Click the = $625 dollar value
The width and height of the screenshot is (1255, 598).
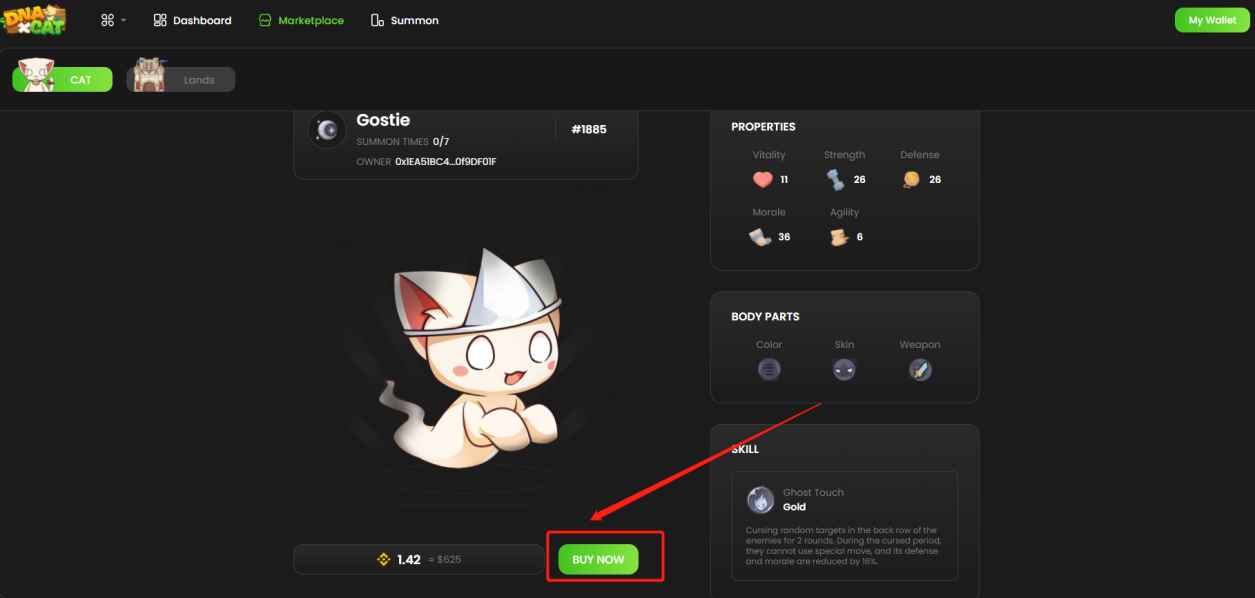coord(443,560)
